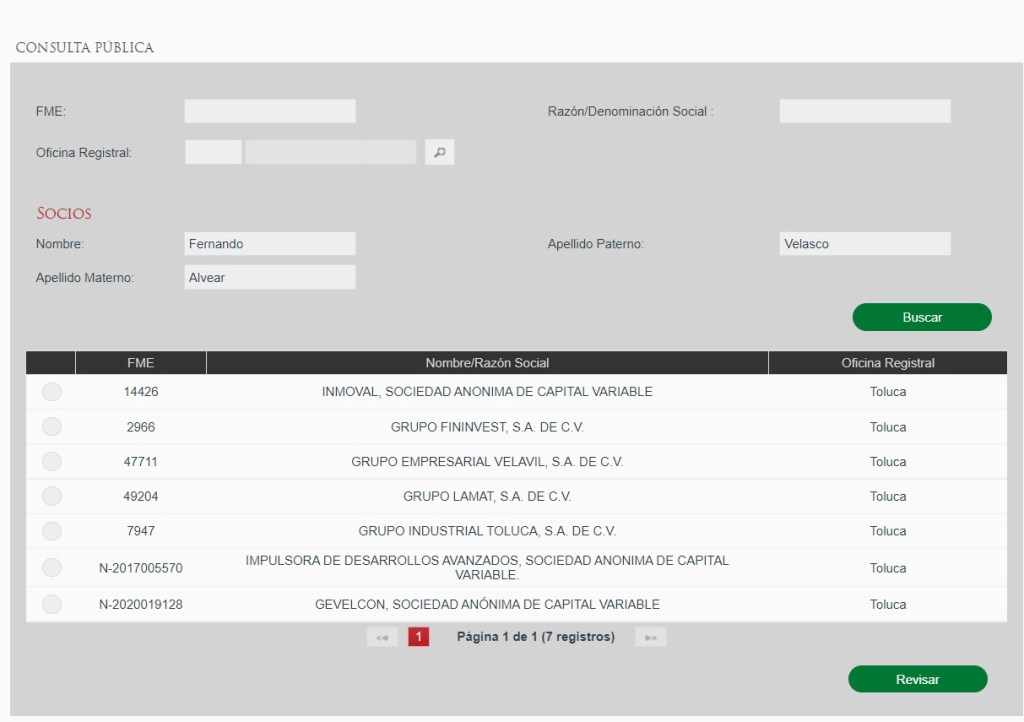Select radio button for INMOVAL row
Image resolution: width=1024 pixels, height=722 pixels.
tap(52, 392)
